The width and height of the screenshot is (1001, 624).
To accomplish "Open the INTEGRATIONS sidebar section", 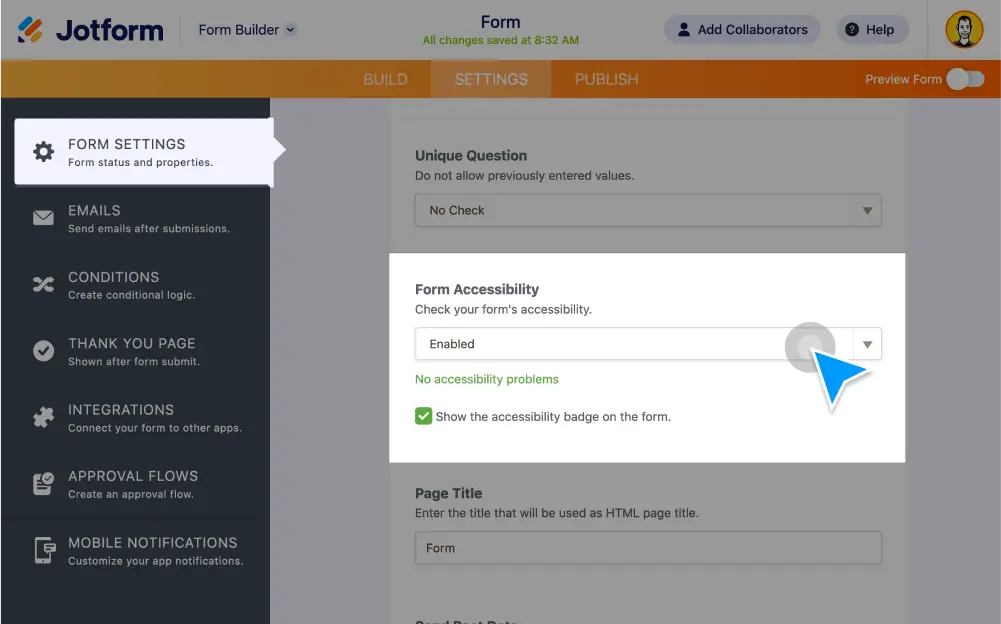I will coord(135,418).
